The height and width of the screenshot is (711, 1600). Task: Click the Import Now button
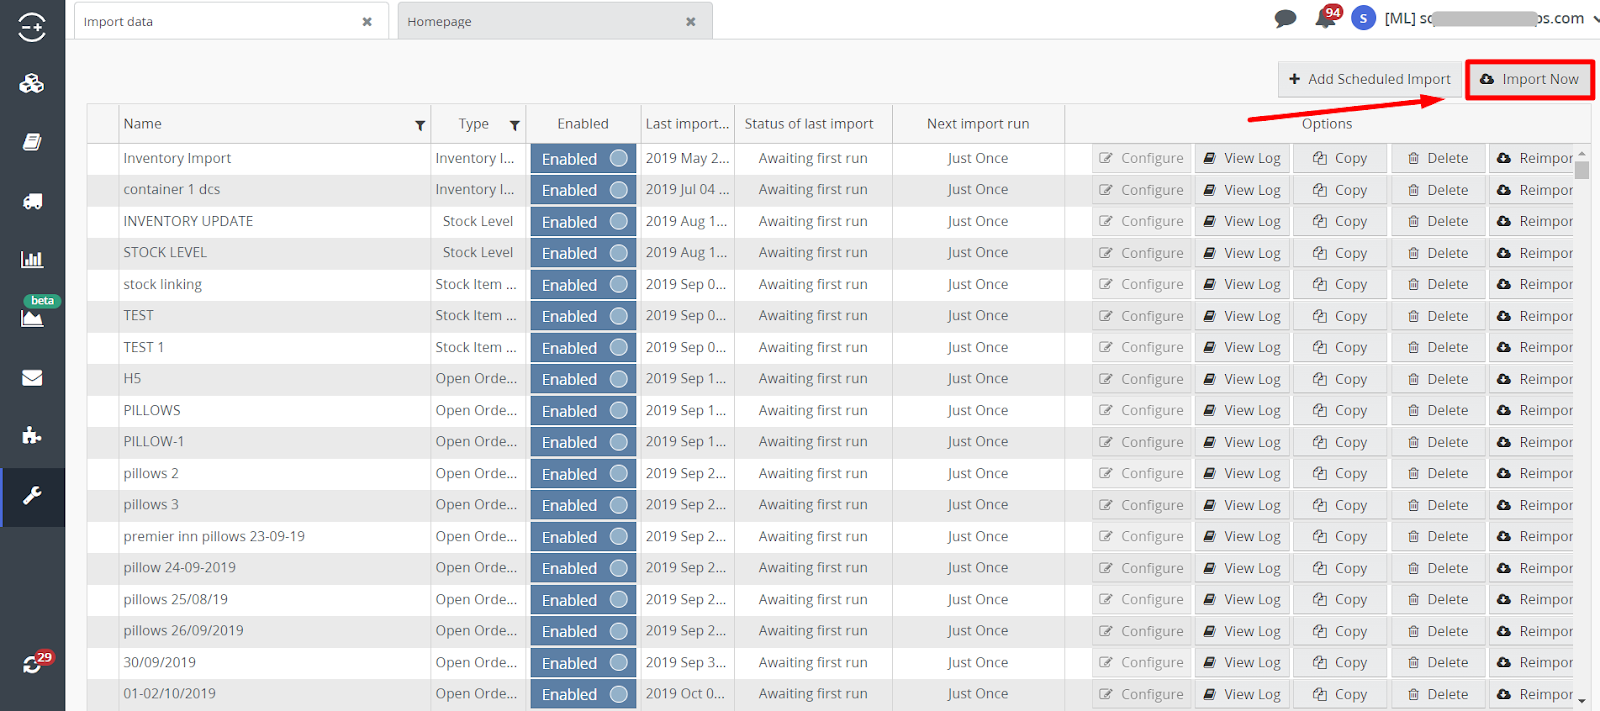point(1530,79)
